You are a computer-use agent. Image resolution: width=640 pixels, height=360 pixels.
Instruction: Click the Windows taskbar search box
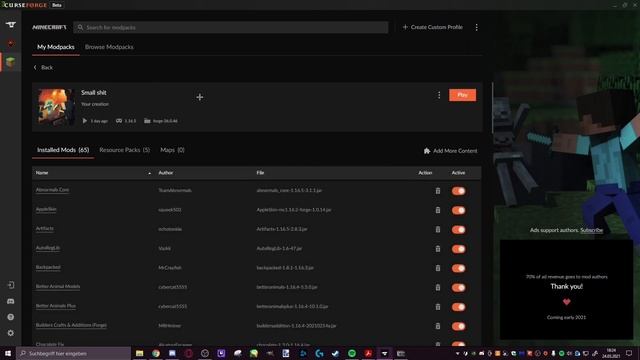point(73,353)
